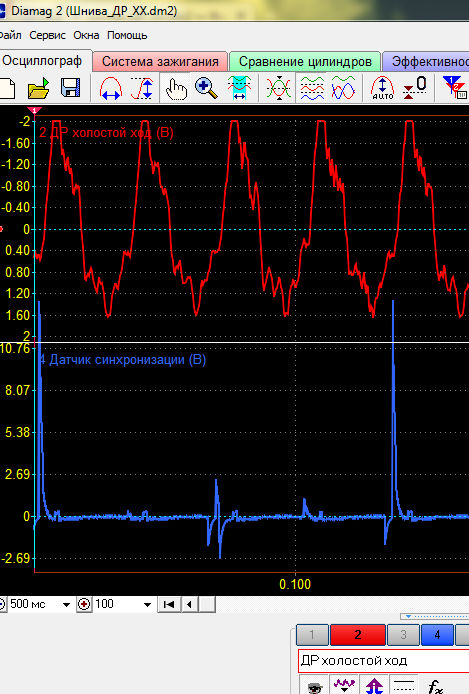Open the 500 мс timebase dropdown
Image resolution: width=469 pixels, height=694 pixels.
(x=66, y=605)
